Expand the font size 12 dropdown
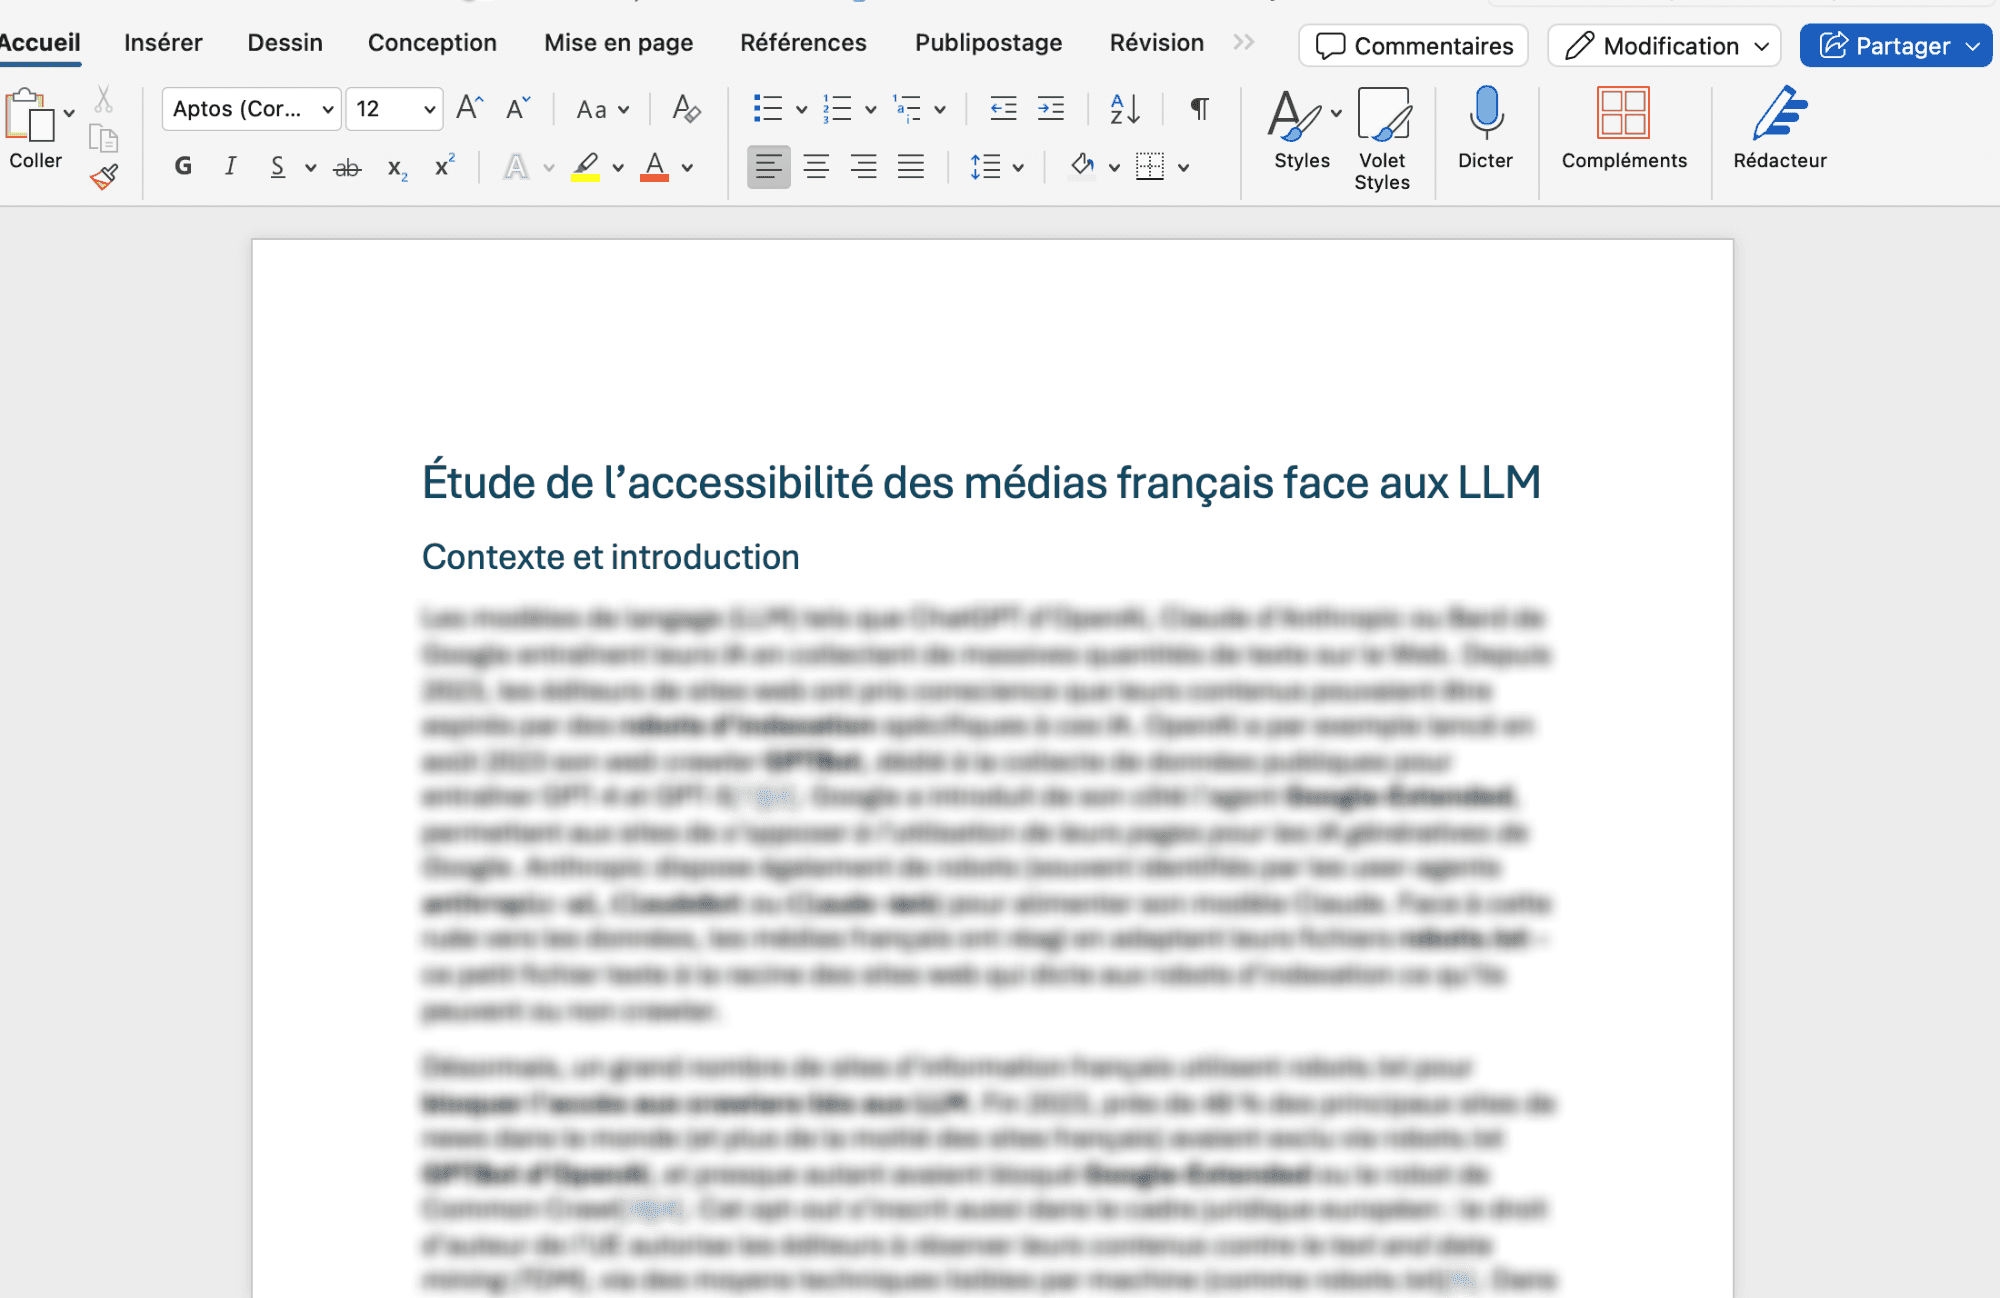This screenshot has height=1298, width=2000. [x=429, y=108]
